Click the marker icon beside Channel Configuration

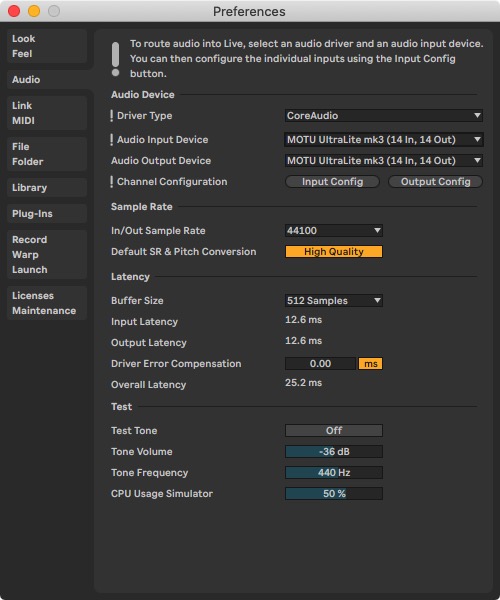(112, 182)
